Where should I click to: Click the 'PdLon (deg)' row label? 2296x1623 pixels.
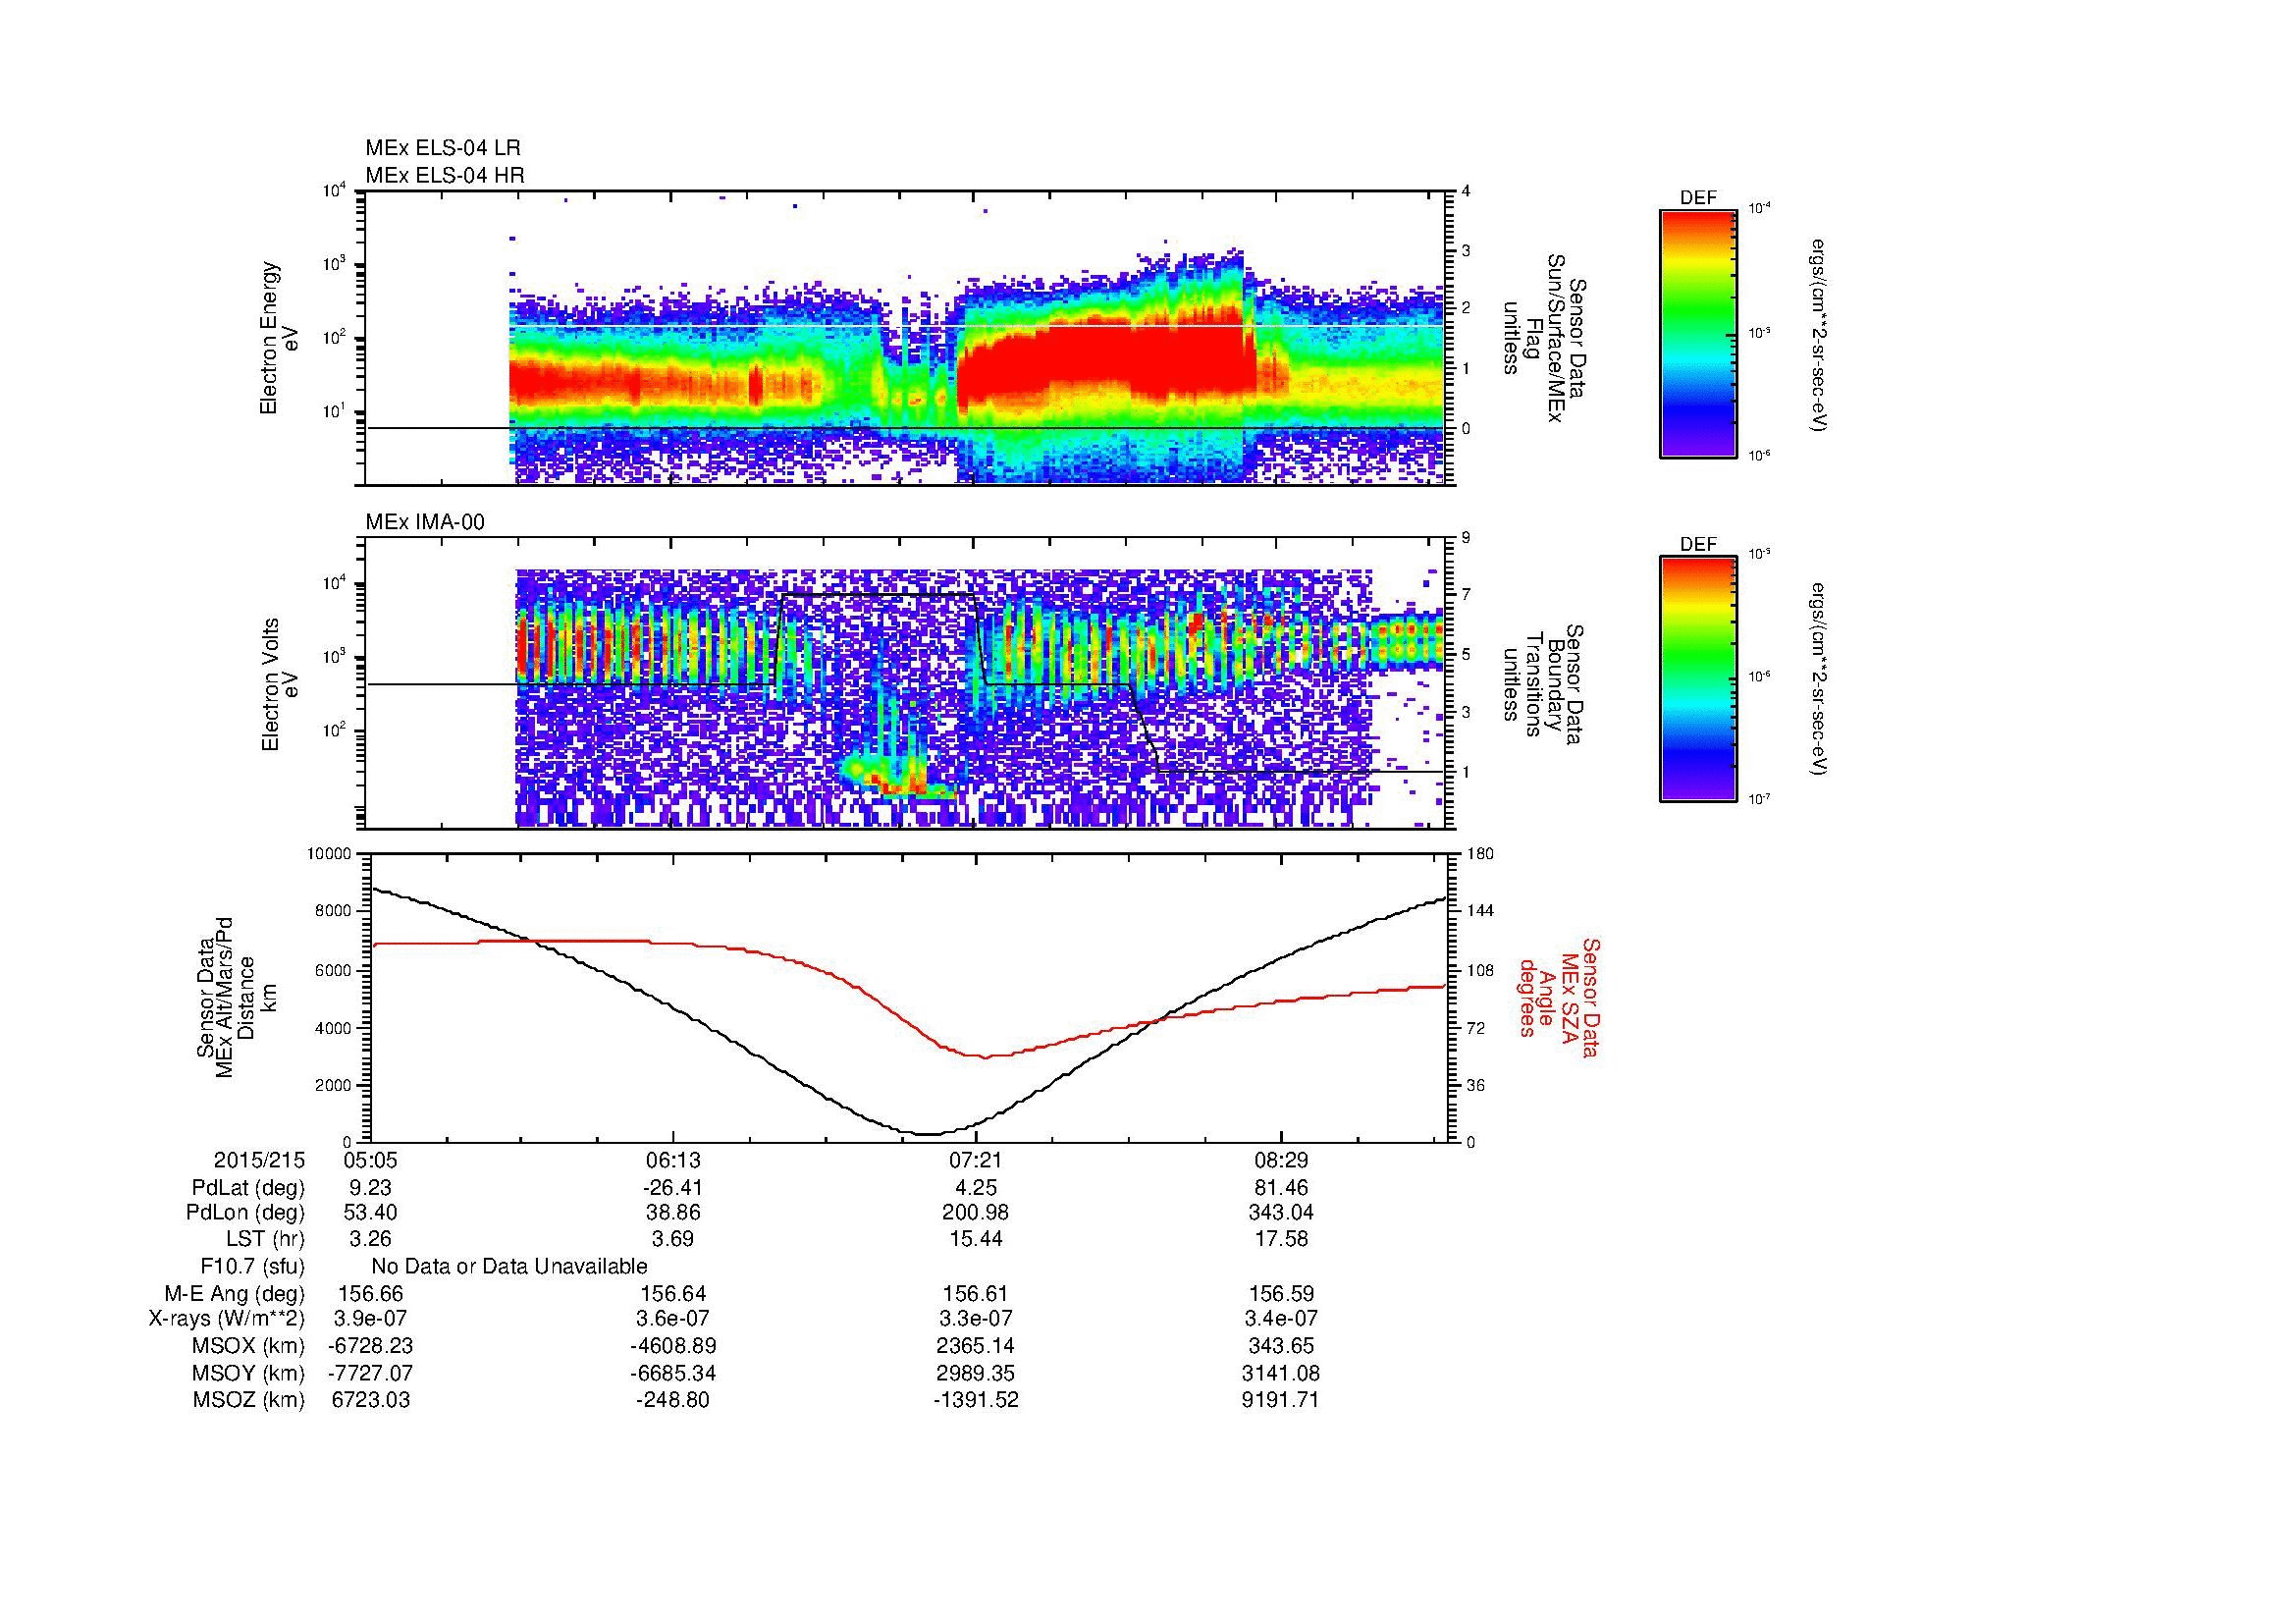[245, 1213]
